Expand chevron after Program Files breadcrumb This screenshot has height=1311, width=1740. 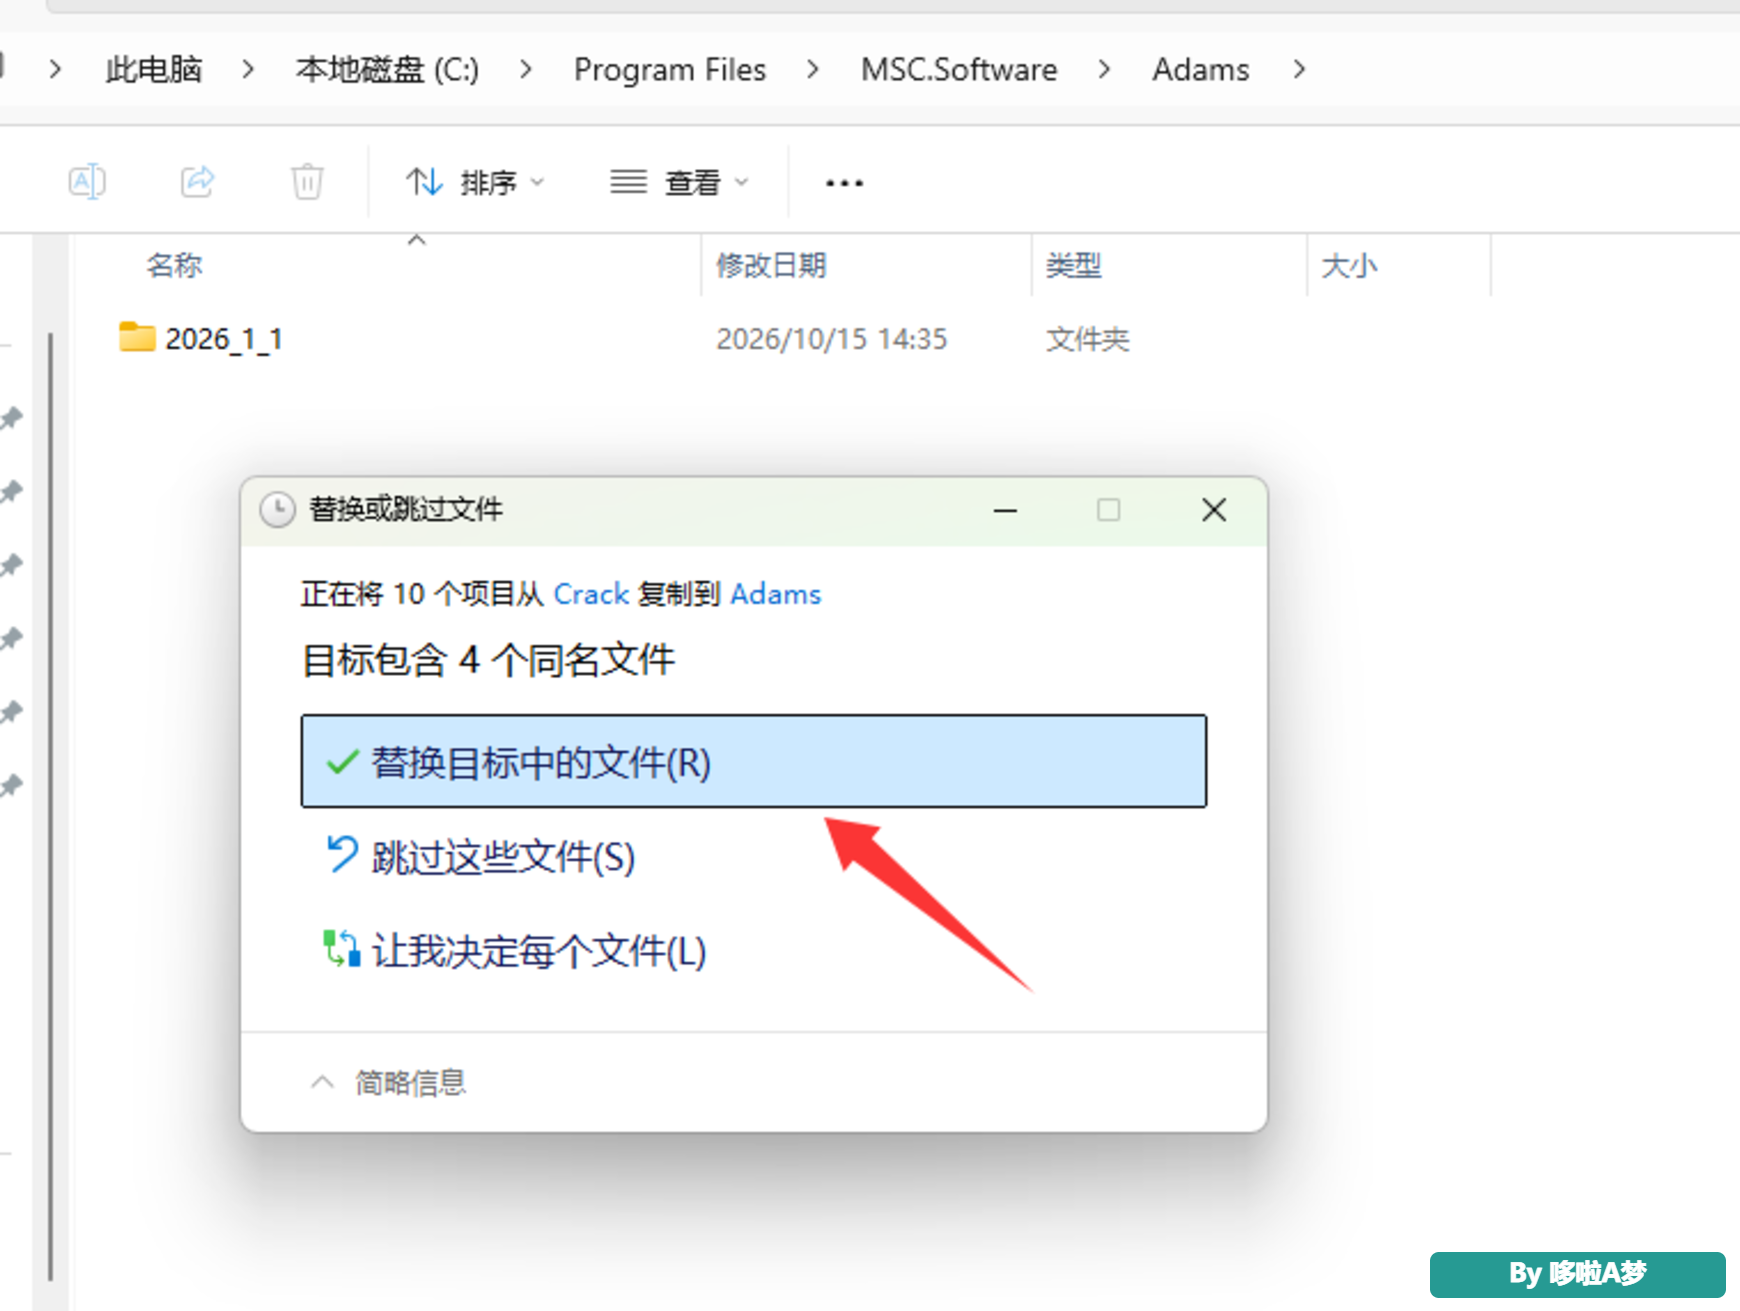(x=813, y=69)
